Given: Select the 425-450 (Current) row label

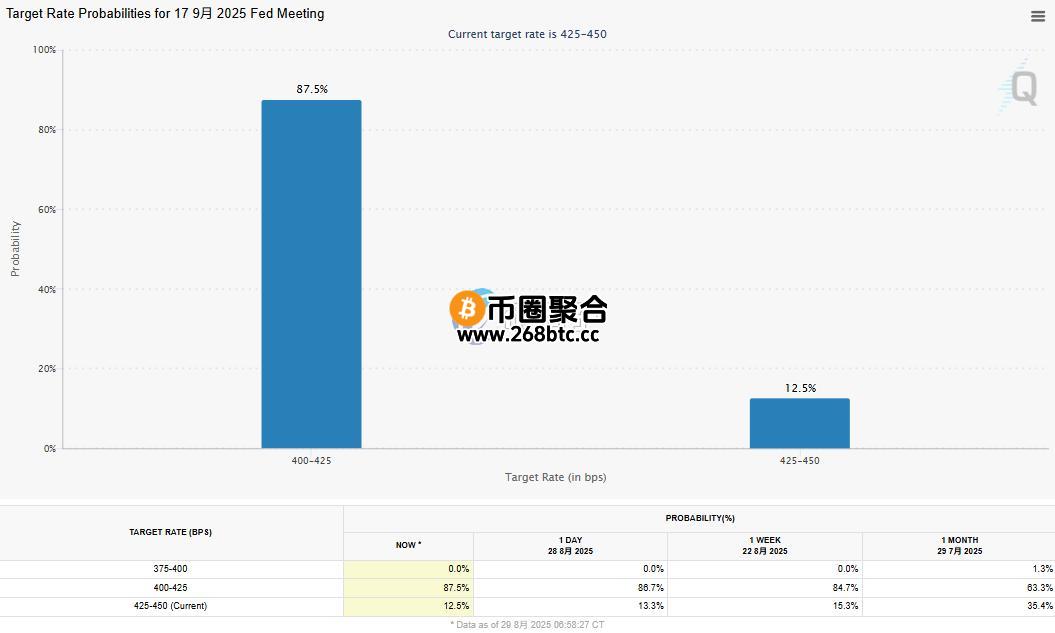Looking at the screenshot, I should pos(170,606).
